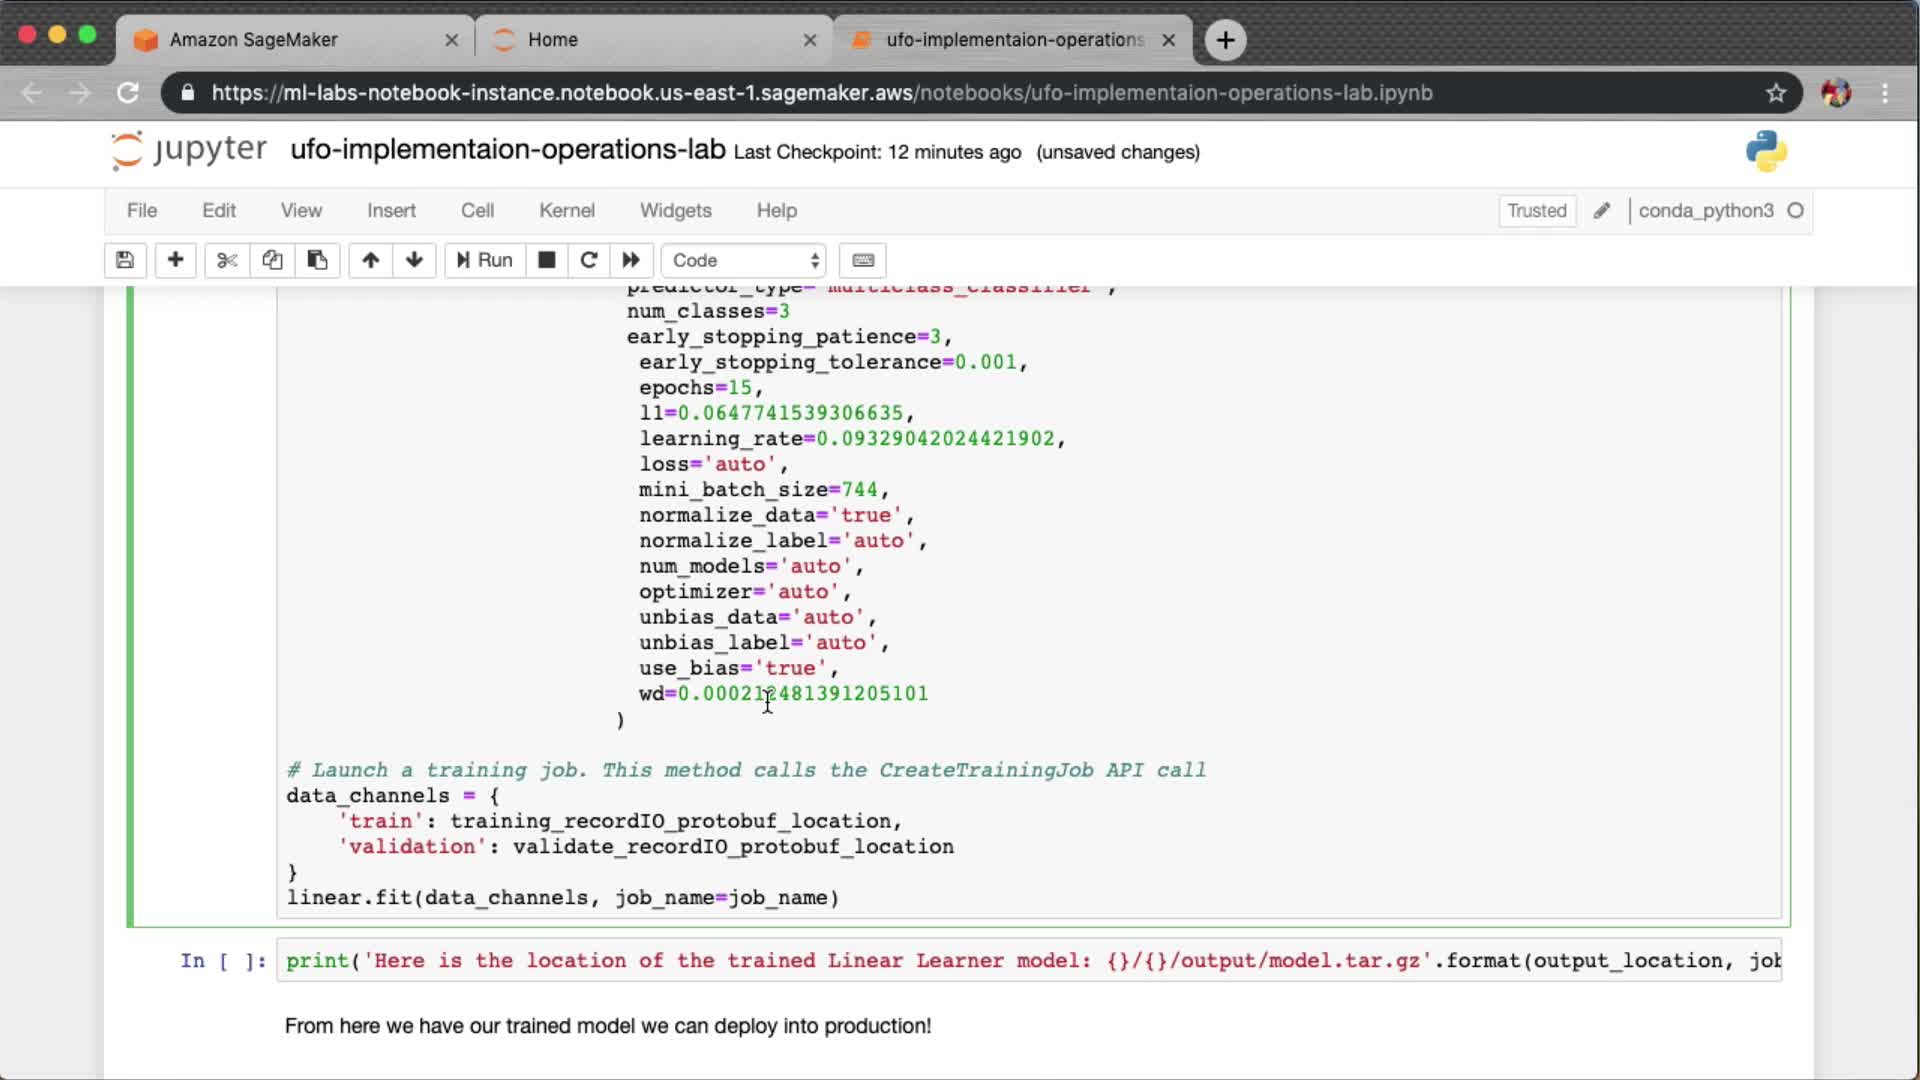1920x1080 pixels.
Task: Interrupt the kernel with stop icon
Action: coord(546,260)
